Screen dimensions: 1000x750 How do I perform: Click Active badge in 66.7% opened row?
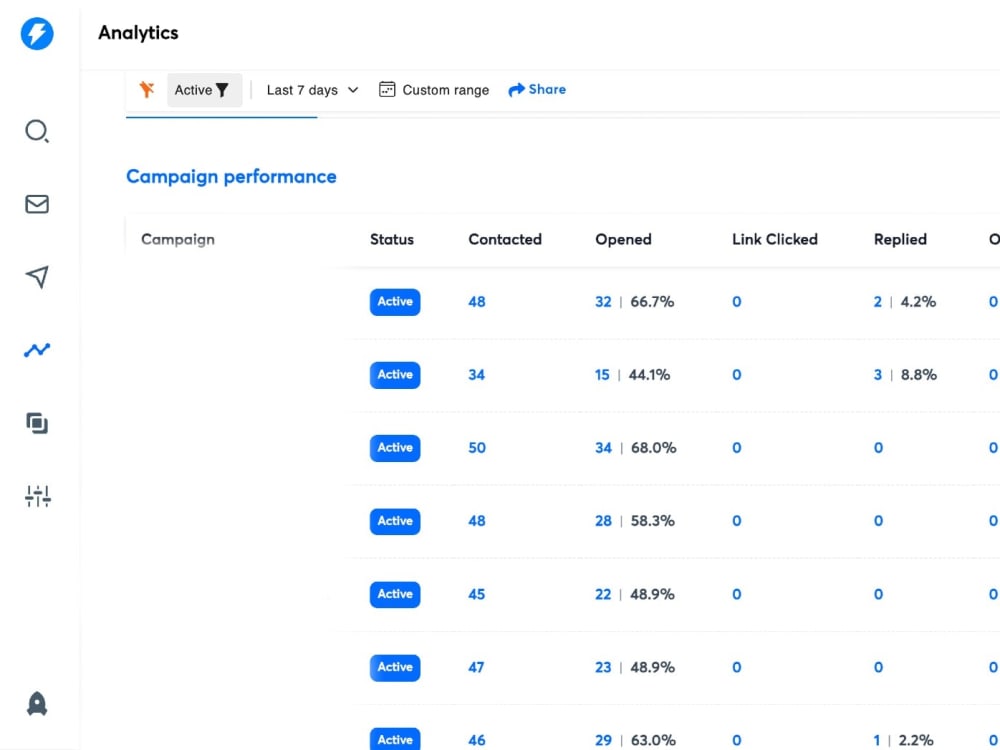[395, 302]
